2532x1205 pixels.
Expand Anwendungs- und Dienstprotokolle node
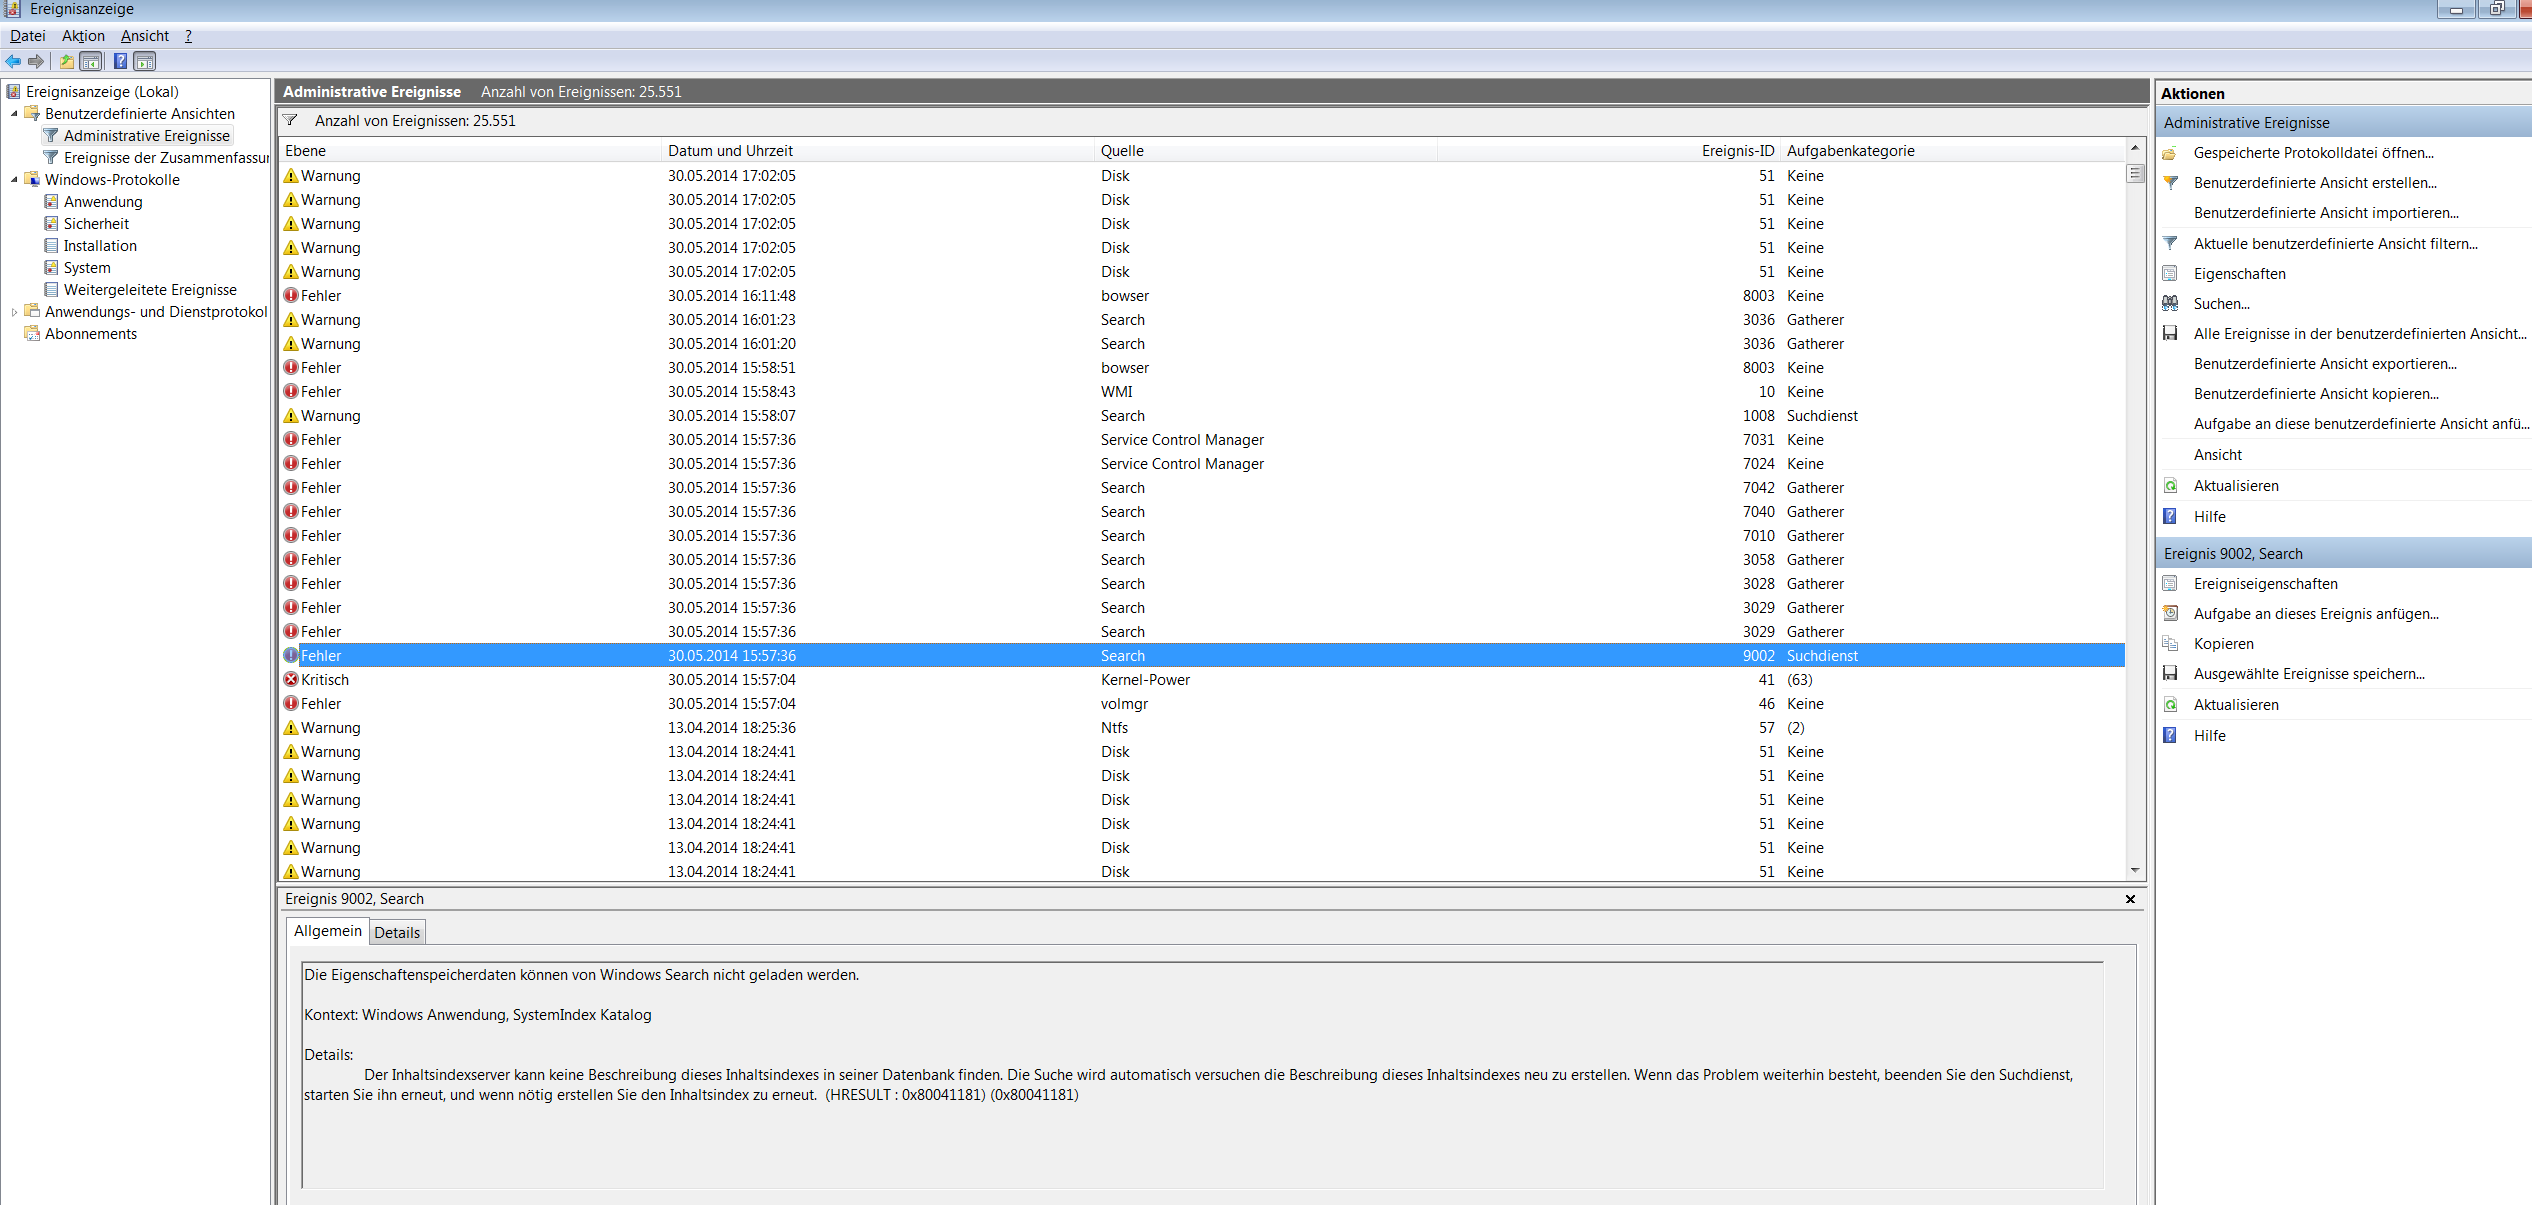click(14, 312)
